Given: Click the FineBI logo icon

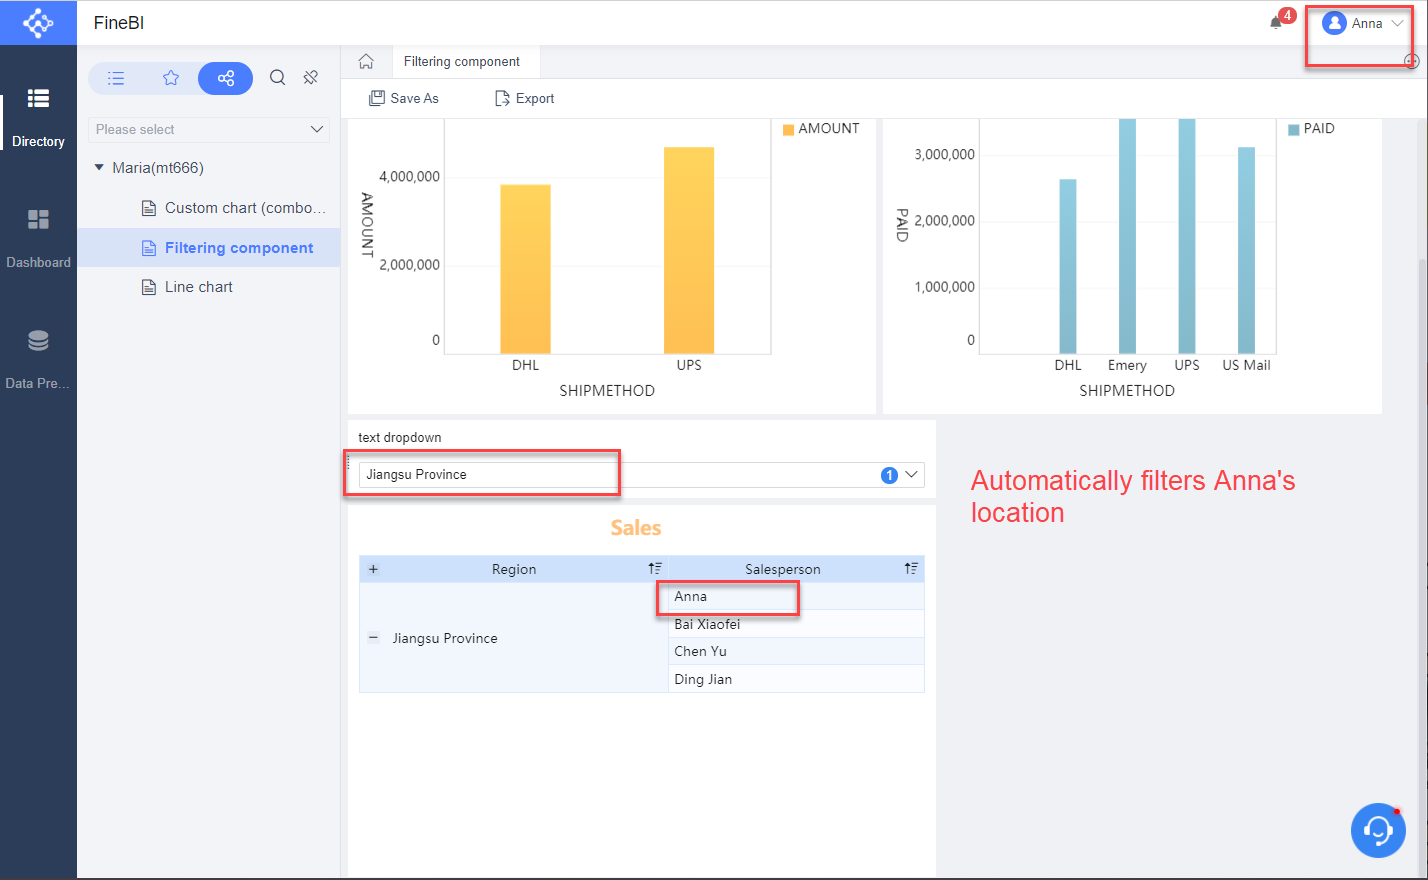Looking at the screenshot, I should 38,22.
